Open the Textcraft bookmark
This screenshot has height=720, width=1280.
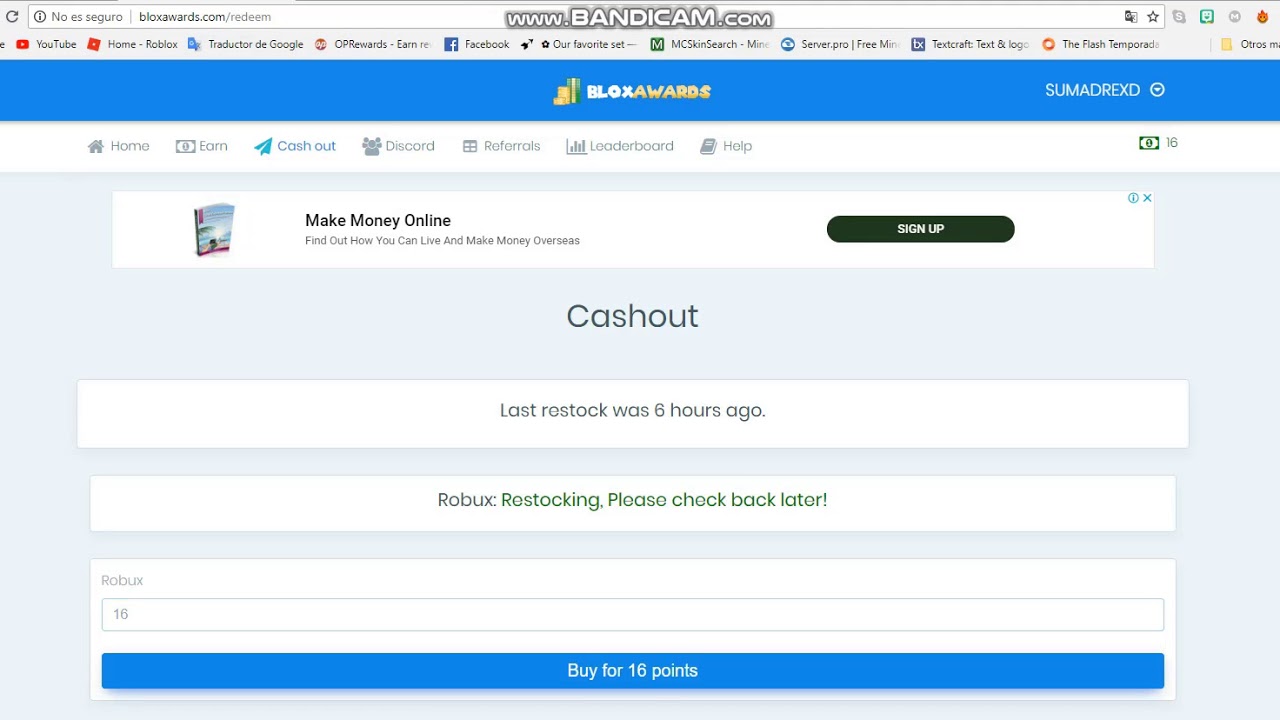970,44
